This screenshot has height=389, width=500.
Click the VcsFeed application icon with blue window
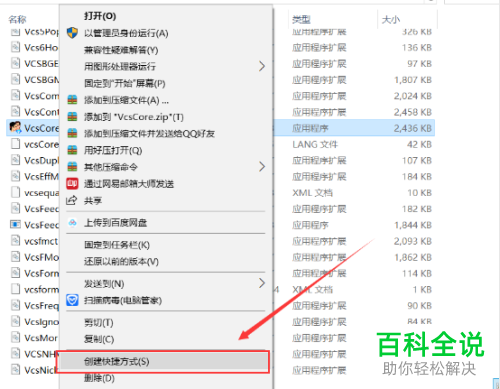15,225
